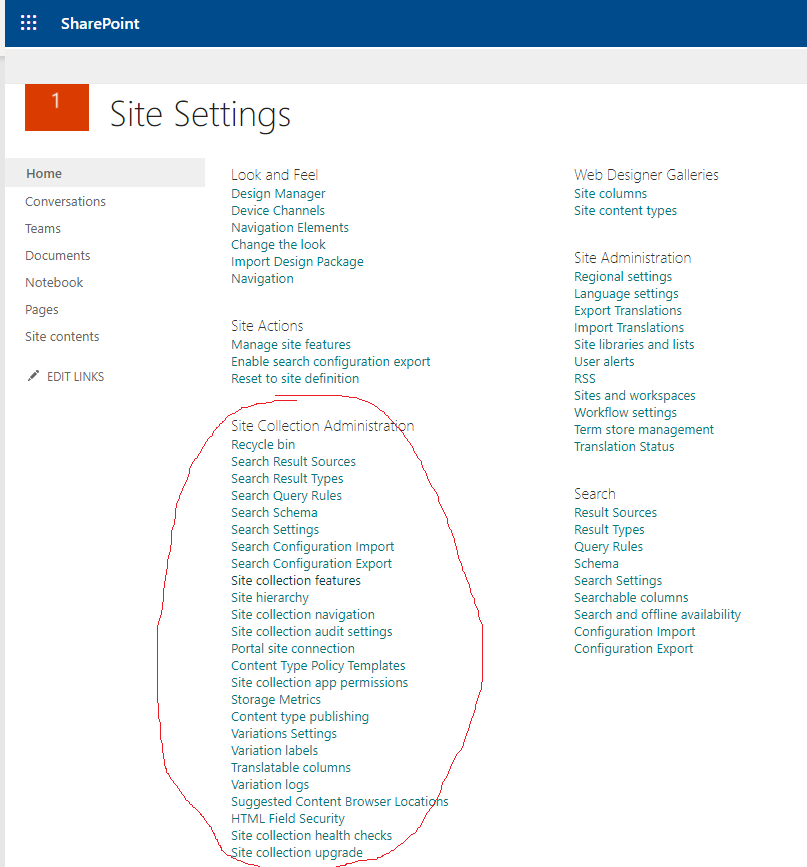Open Term store management
The height and width of the screenshot is (867, 807).
(x=644, y=430)
